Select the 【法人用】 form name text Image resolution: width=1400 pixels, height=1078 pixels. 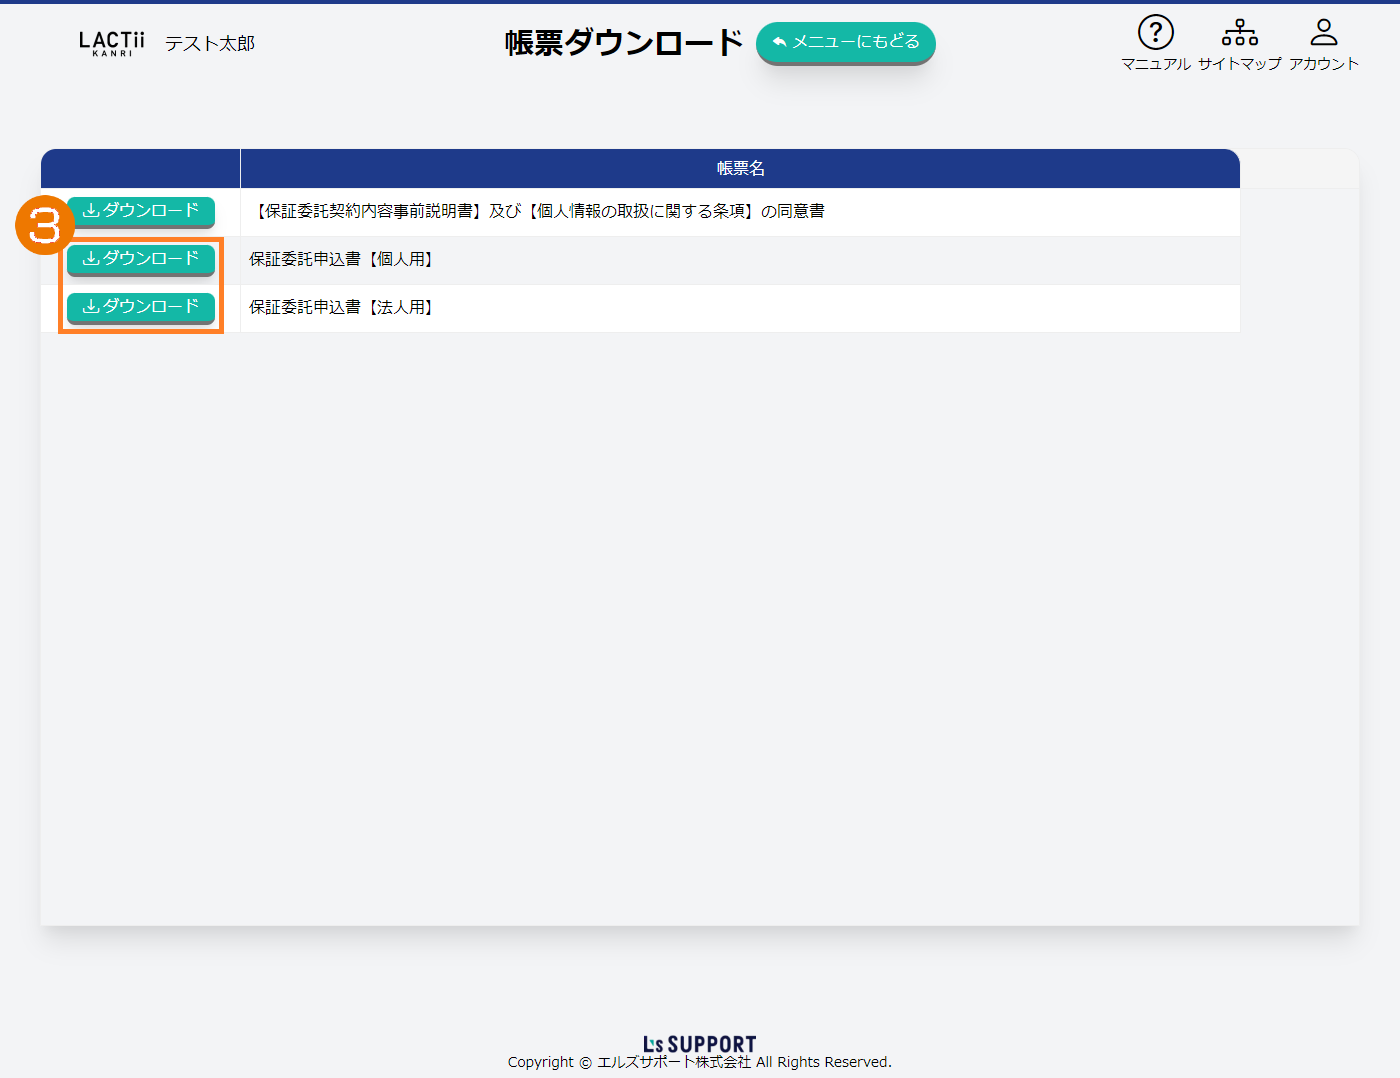point(342,308)
